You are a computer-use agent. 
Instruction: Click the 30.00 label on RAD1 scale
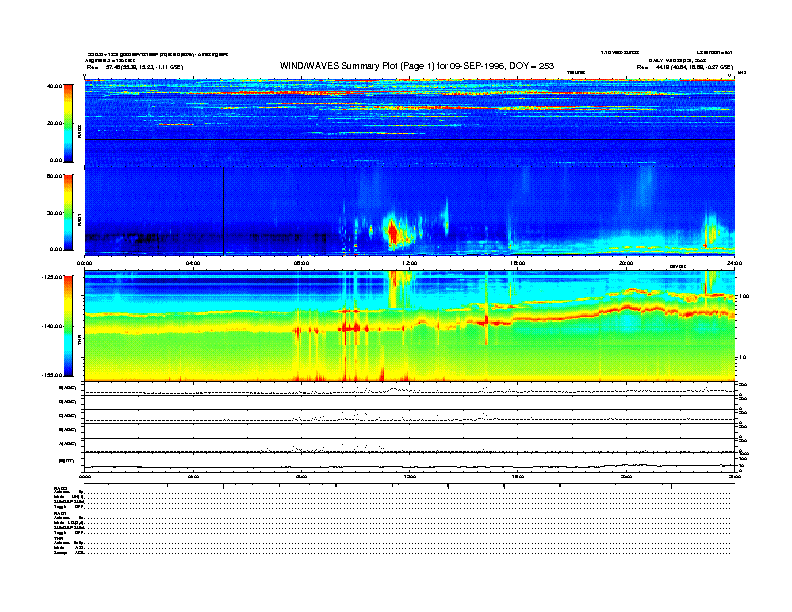coord(54,213)
